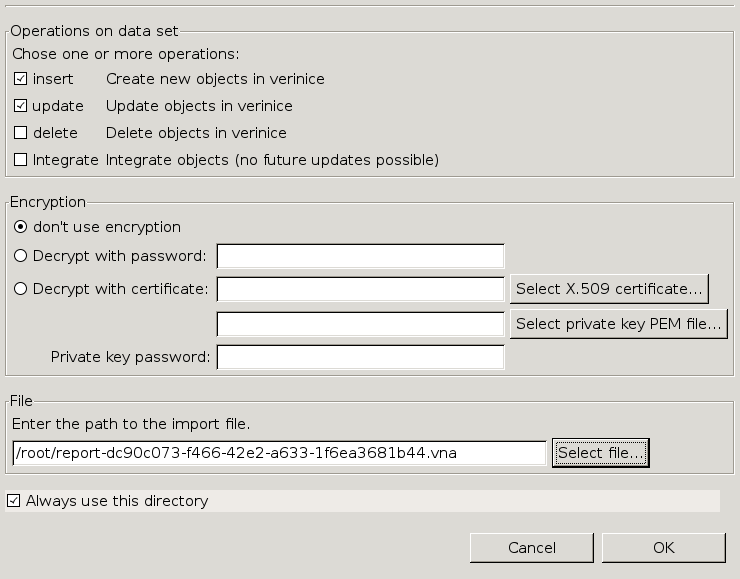Click the private key PEM path field

click(x=360, y=324)
